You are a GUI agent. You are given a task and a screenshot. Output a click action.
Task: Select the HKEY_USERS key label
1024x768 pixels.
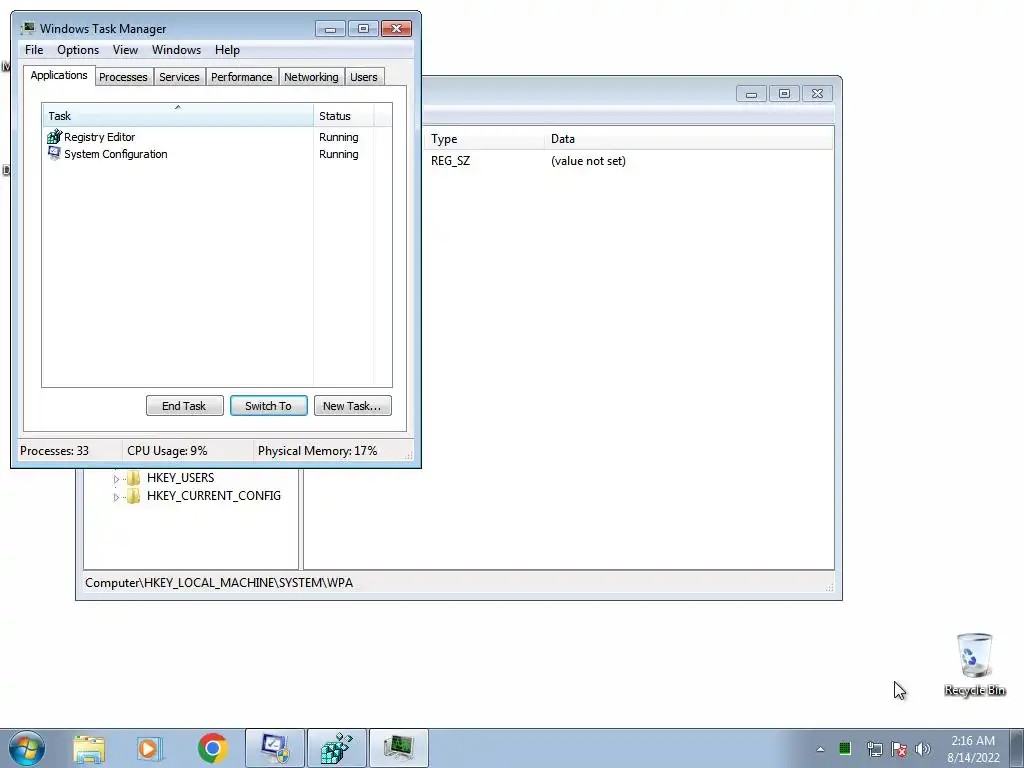coord(180,478)
